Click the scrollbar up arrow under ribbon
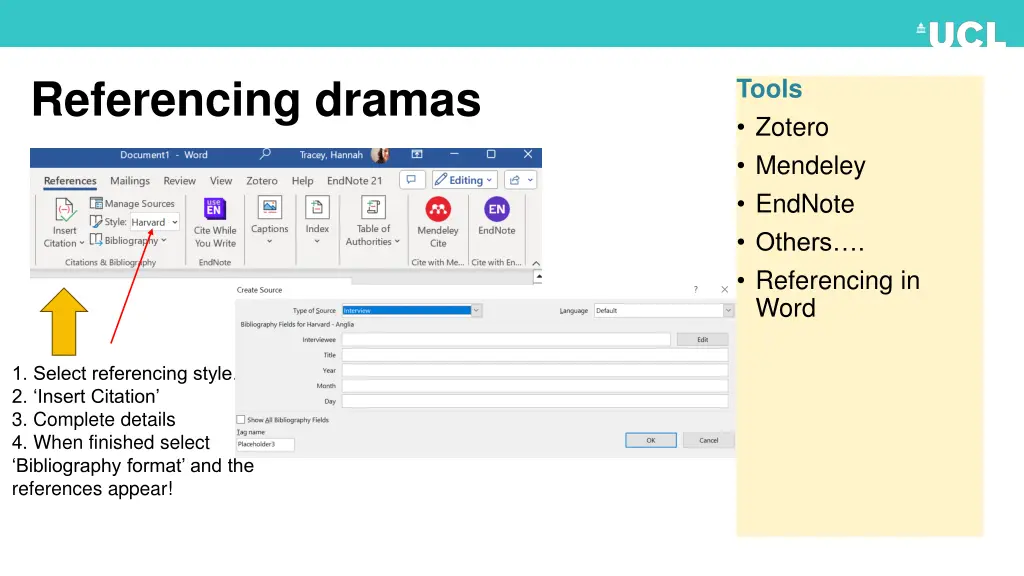1024x576 pixels. (538, 276)
